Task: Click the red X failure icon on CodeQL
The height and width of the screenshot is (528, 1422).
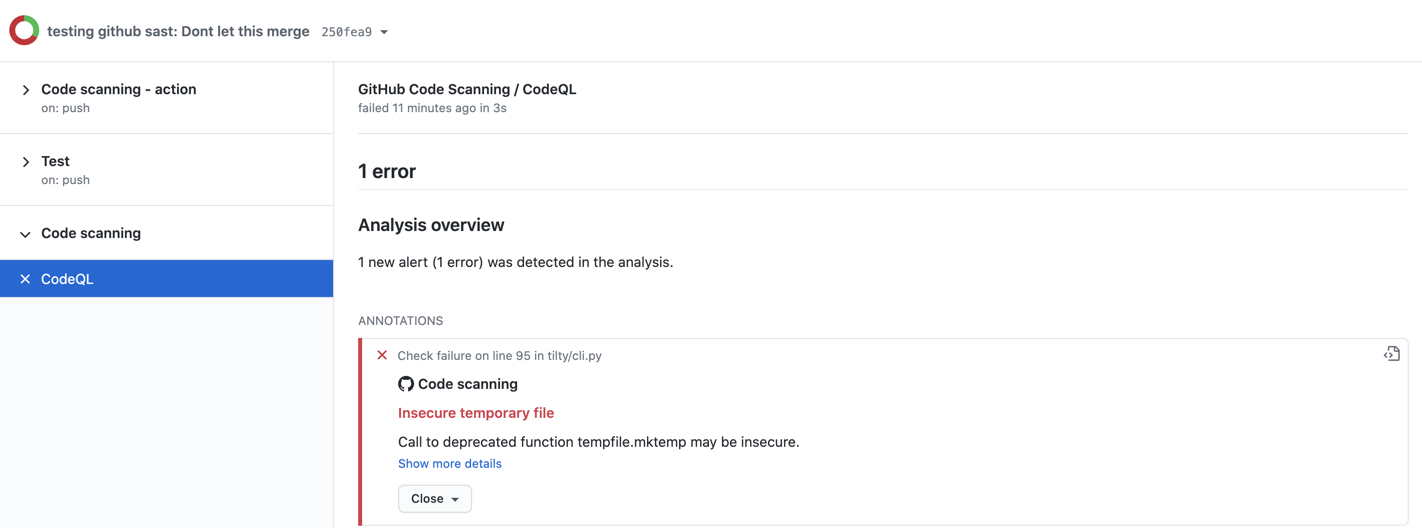Action: [x=25, y=279]
